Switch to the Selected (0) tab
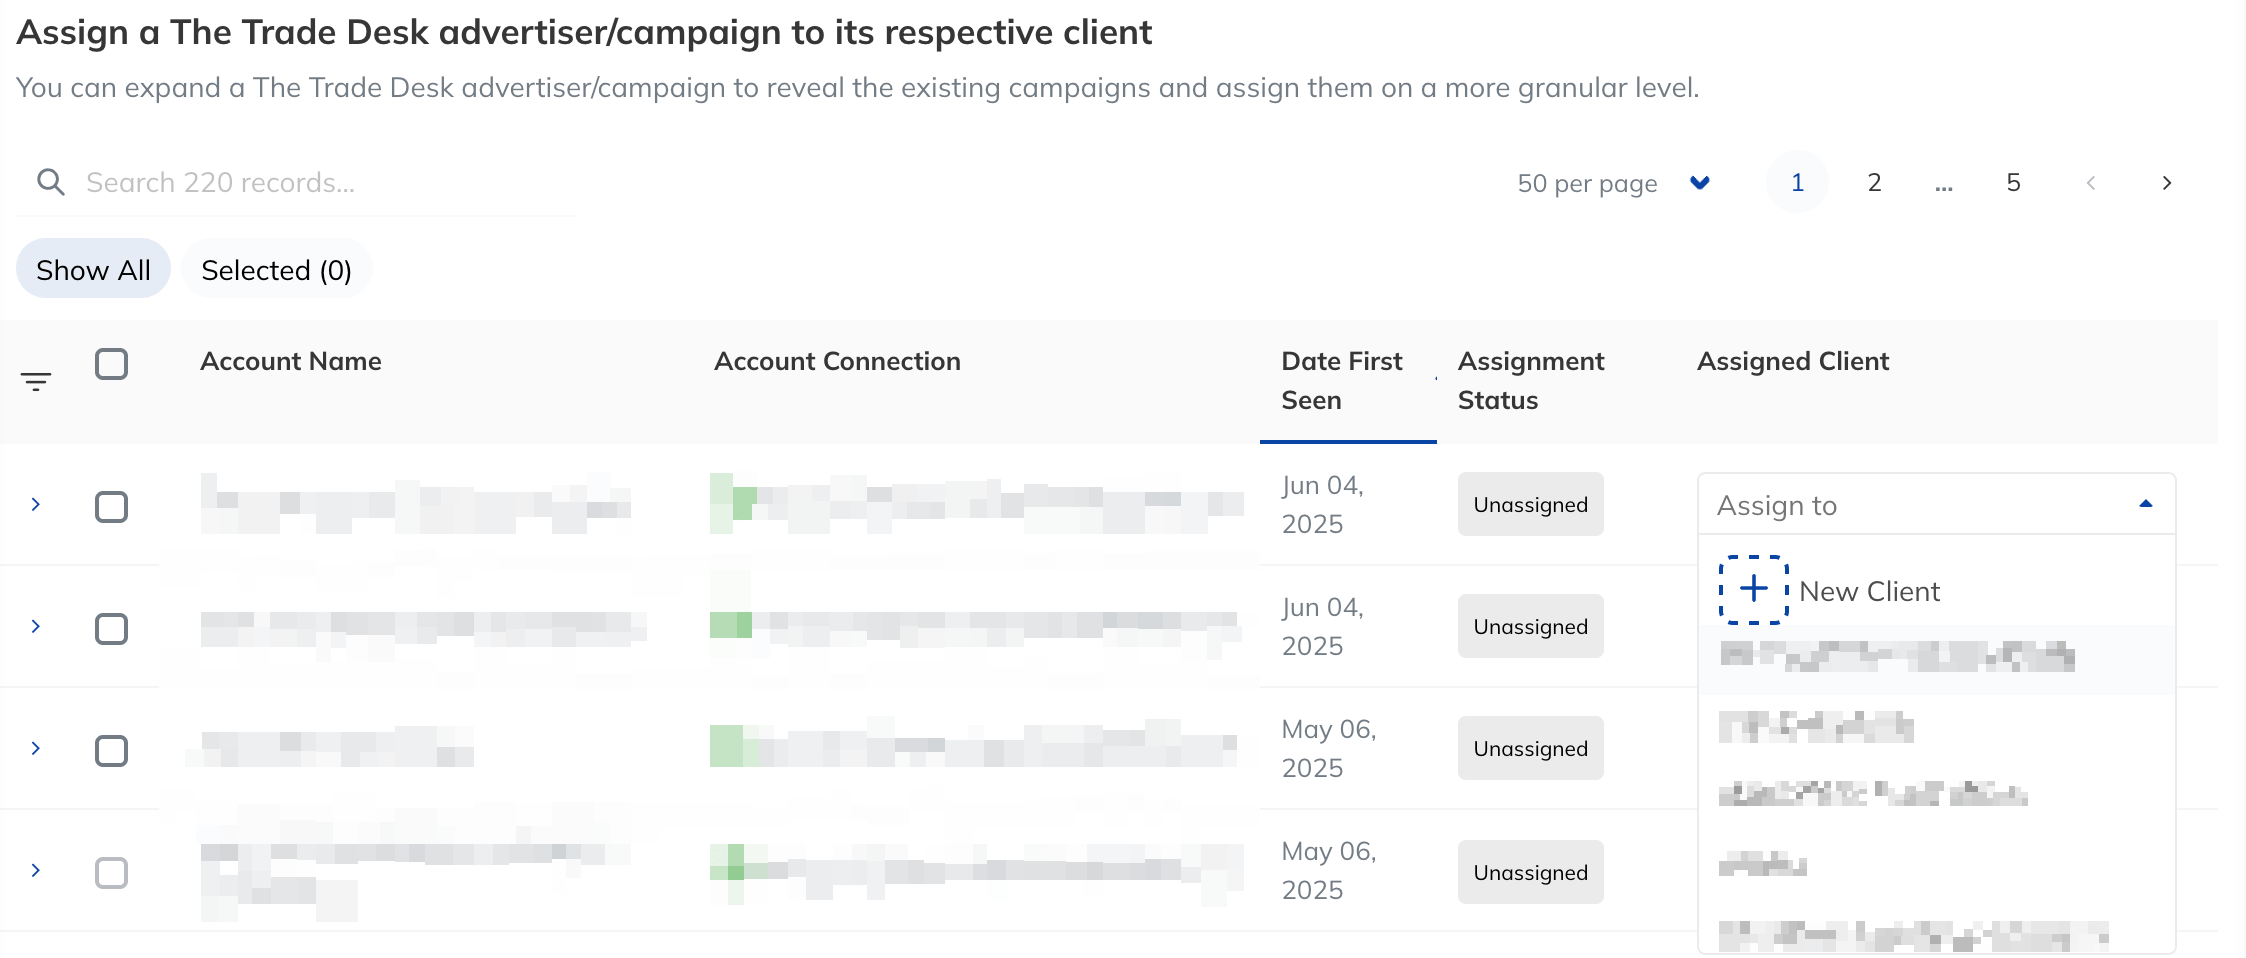This screenshot has height=958, width=2246. pos(277,269)
